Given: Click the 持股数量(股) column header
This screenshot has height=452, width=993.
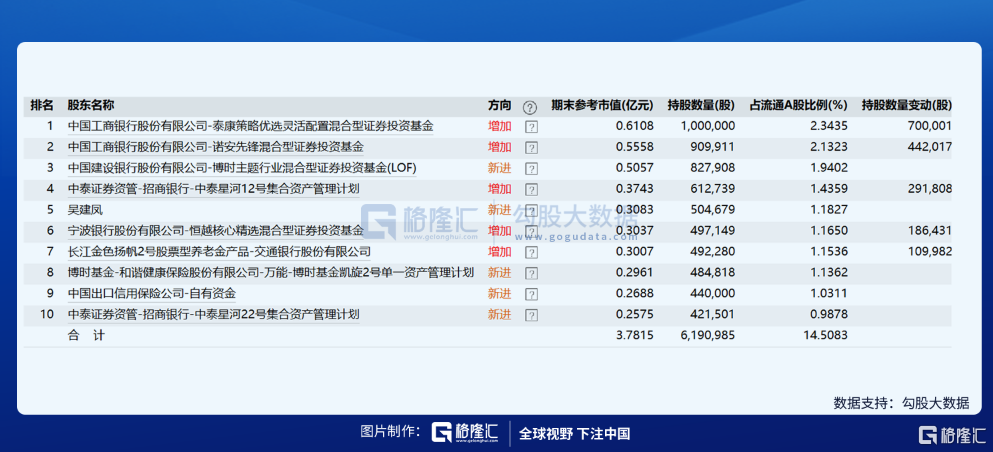Looking at the screenshot, I should pos(701,105).
